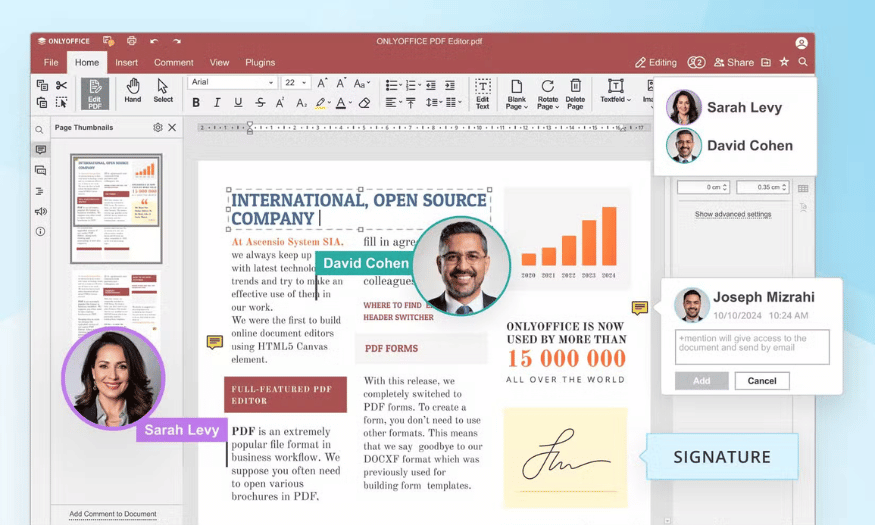Toggle Italic formatting

coord(217,103)
